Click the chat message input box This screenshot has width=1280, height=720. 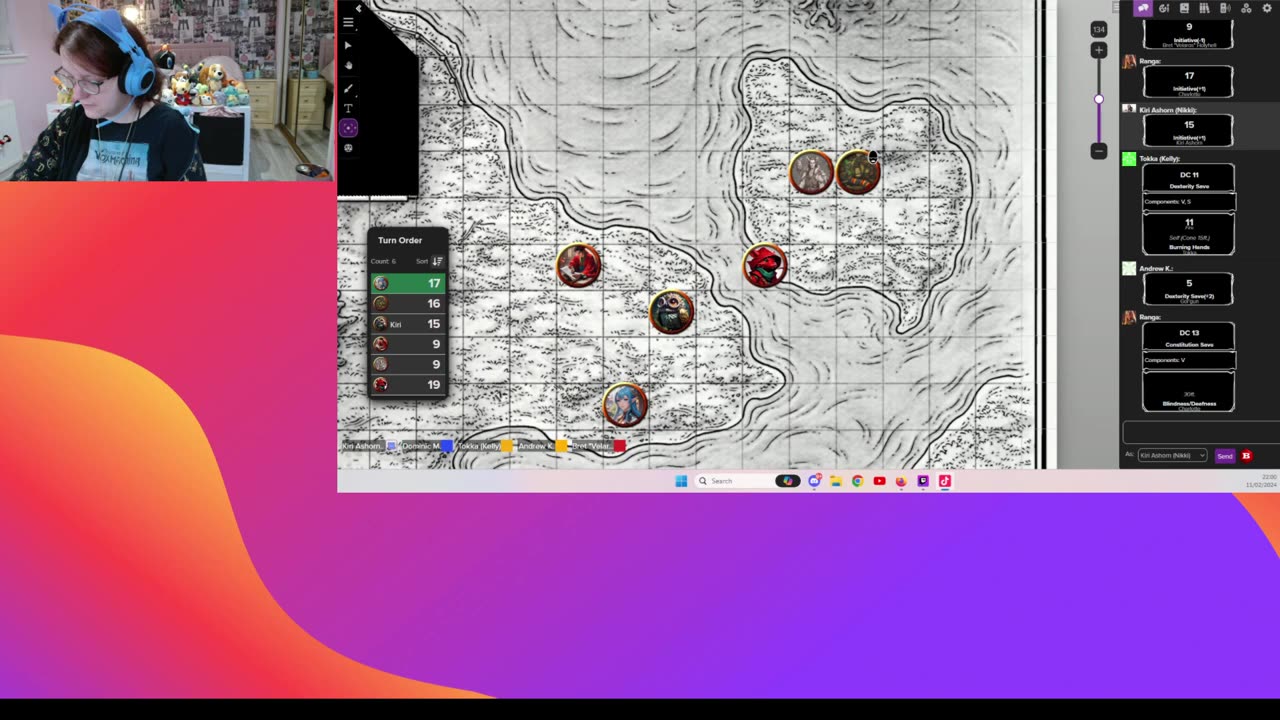click(x=1200, y=432)
